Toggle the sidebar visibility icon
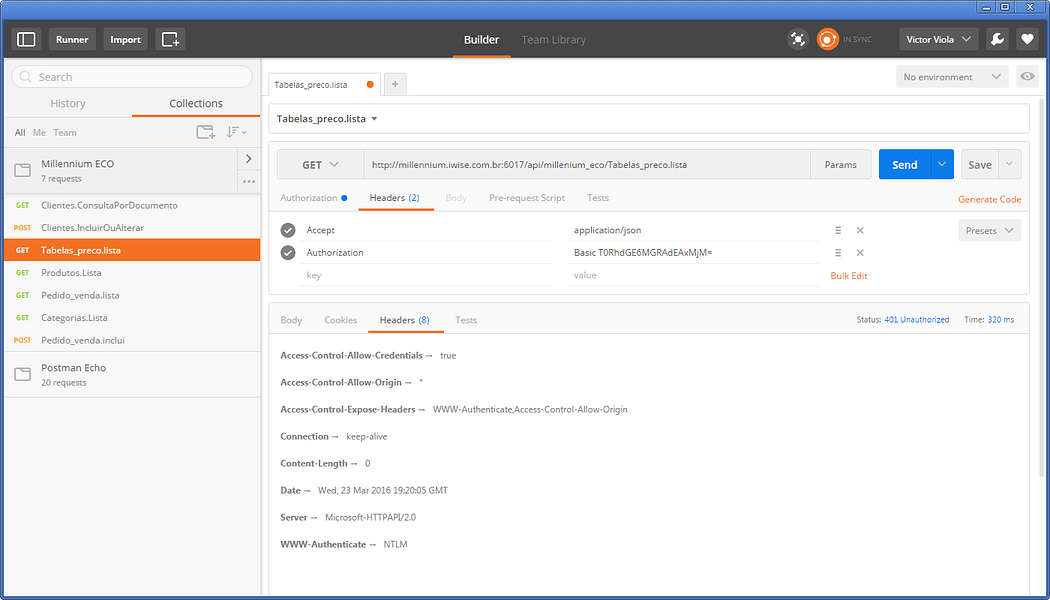 [26, 39]
